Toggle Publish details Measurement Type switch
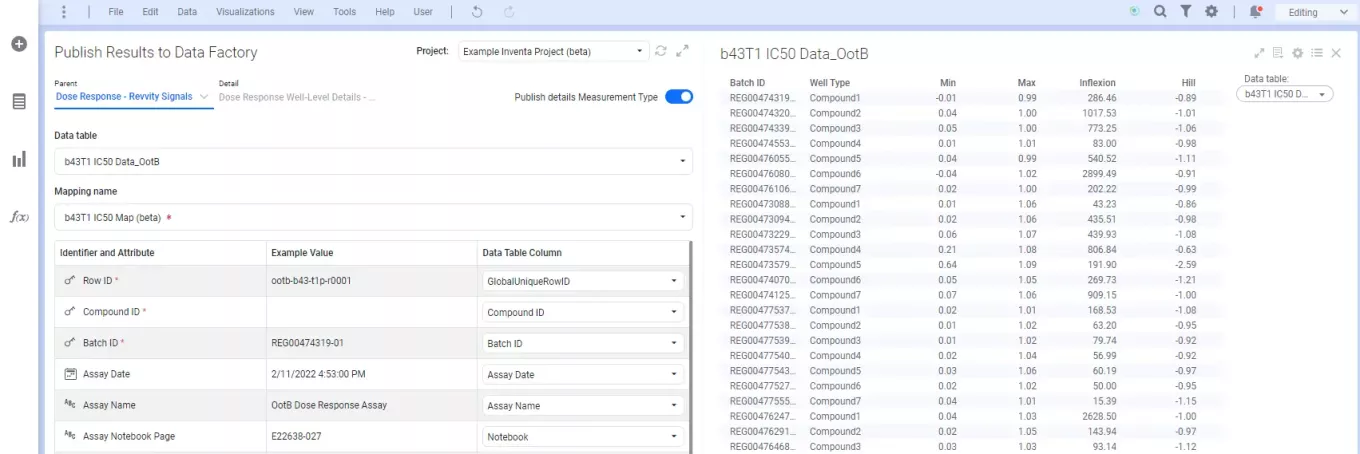This screenshot has width=1360, height=454. 678,97
